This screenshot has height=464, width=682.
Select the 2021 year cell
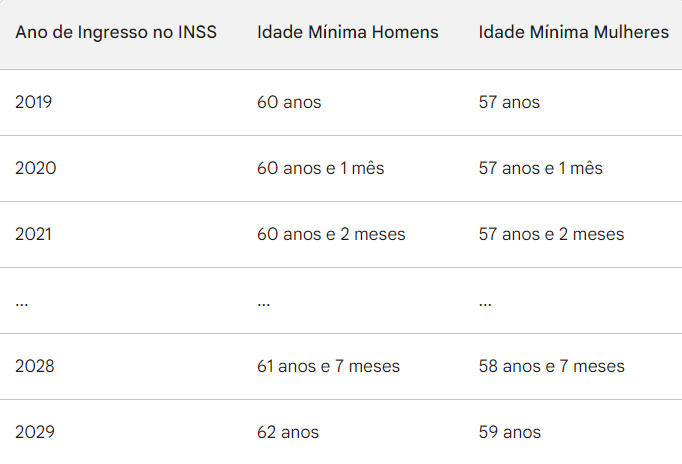[x=33, y=234]
